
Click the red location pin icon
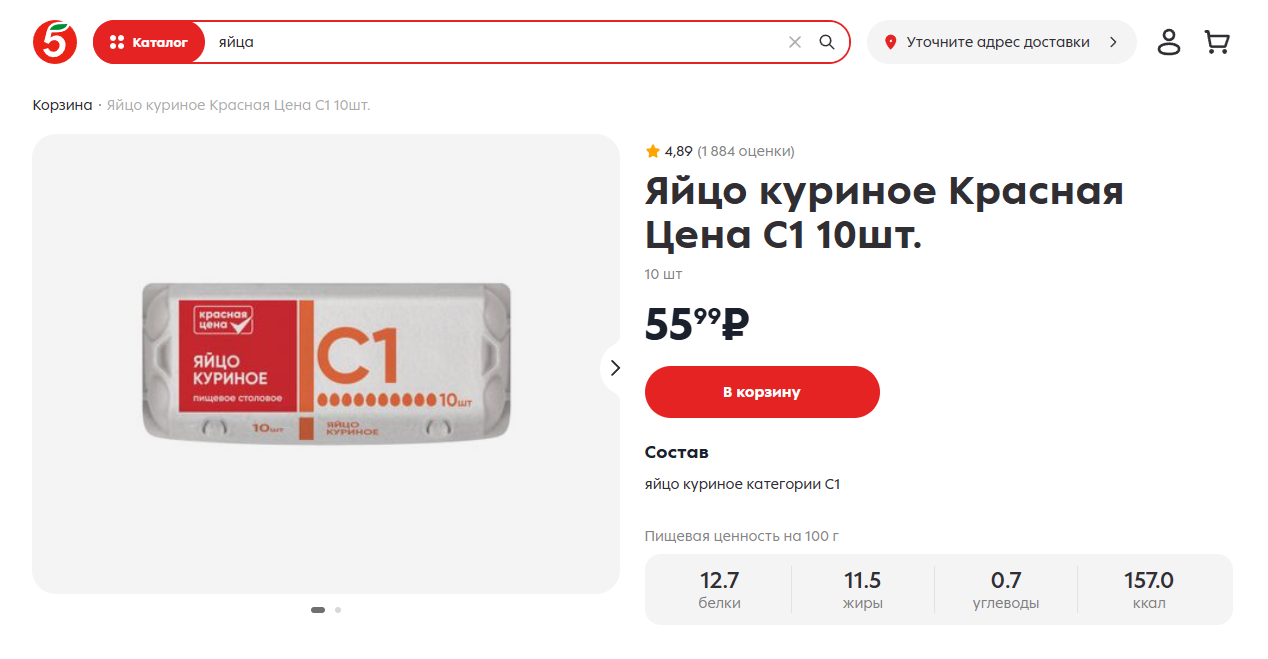pyautogui.click(x=890, y=42)
